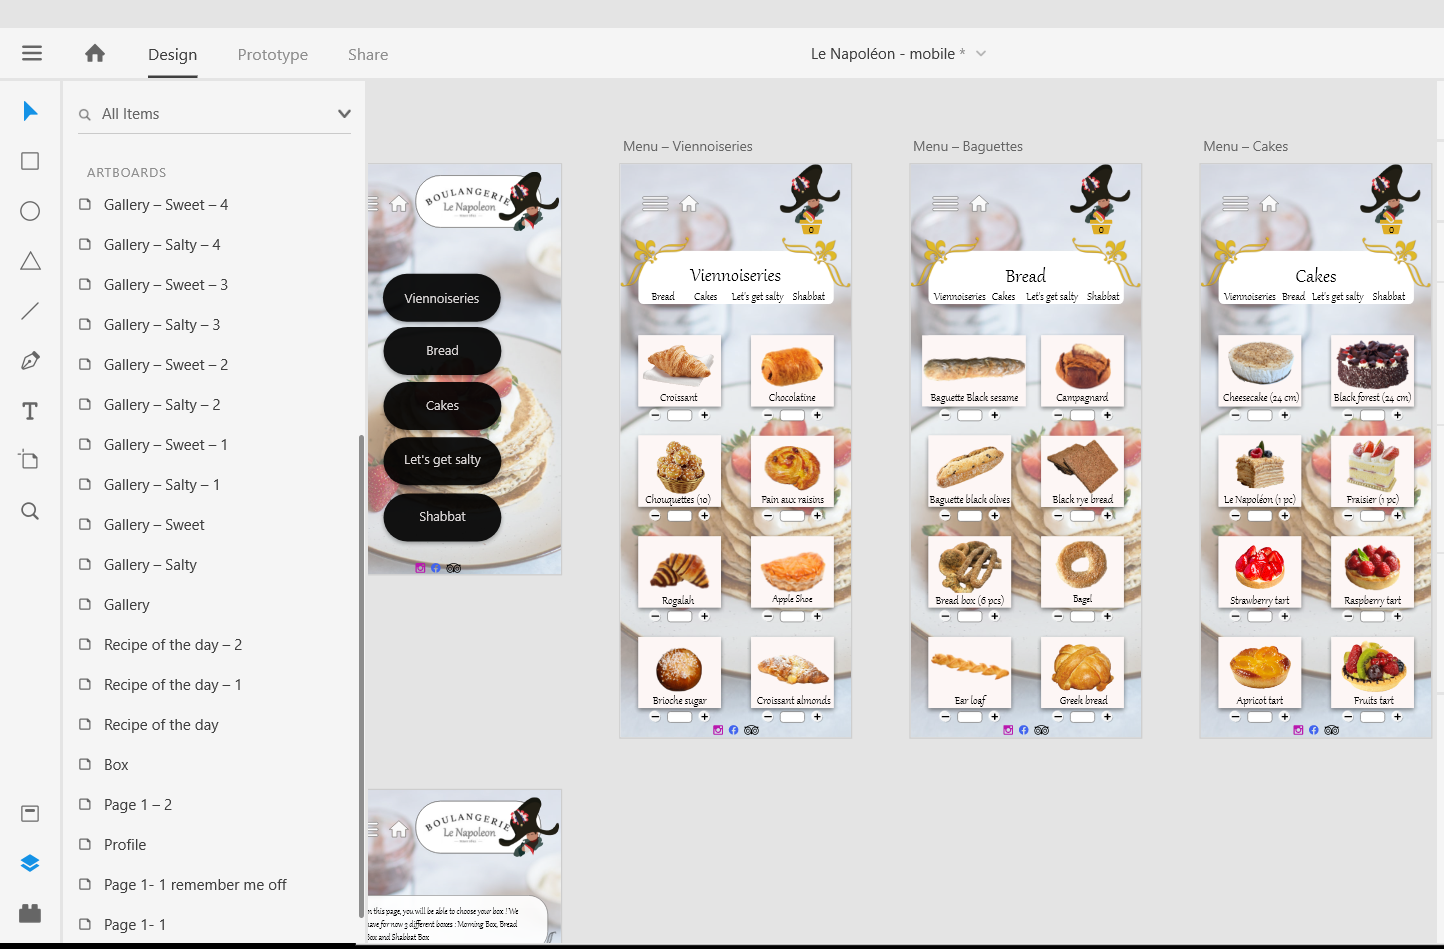Select the Text tool
Screen dimensions: 1444x949
click(29, 410)
